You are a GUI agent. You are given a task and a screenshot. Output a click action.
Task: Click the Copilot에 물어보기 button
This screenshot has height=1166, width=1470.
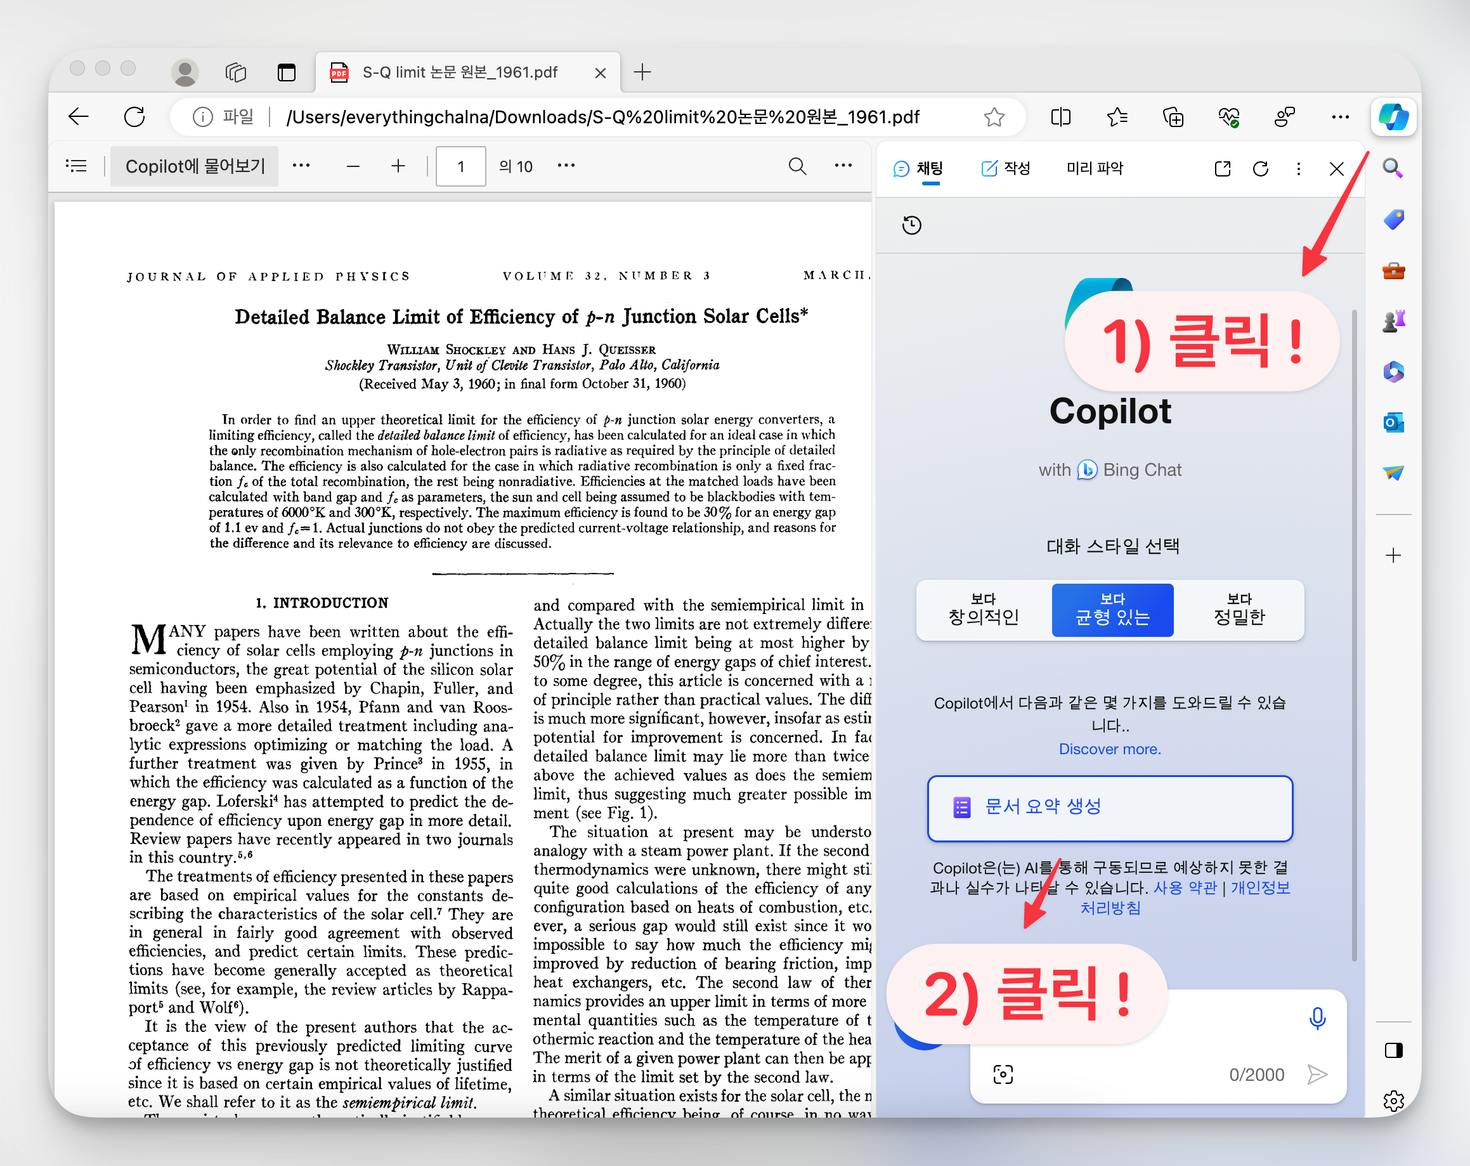195,166
